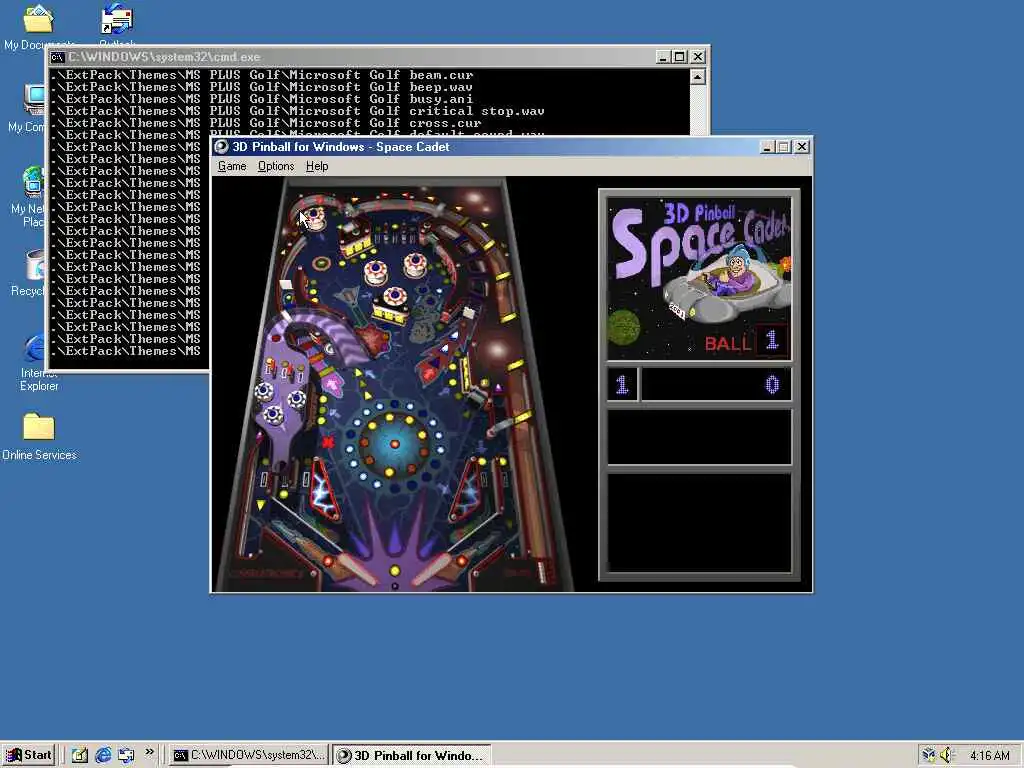Switch to cmd.exe taskbar button
The image size is (1024, 768).
pyautogui.click(x=249, y=755)
